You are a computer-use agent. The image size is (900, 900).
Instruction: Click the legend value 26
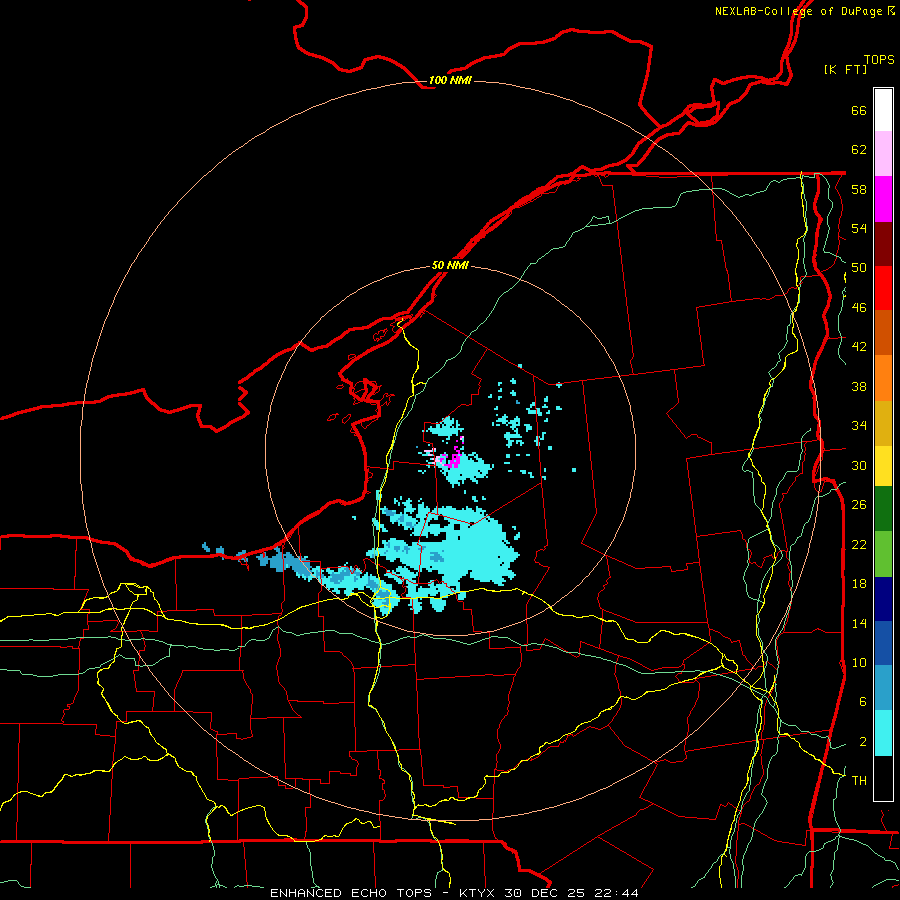[x=859, y=505]
